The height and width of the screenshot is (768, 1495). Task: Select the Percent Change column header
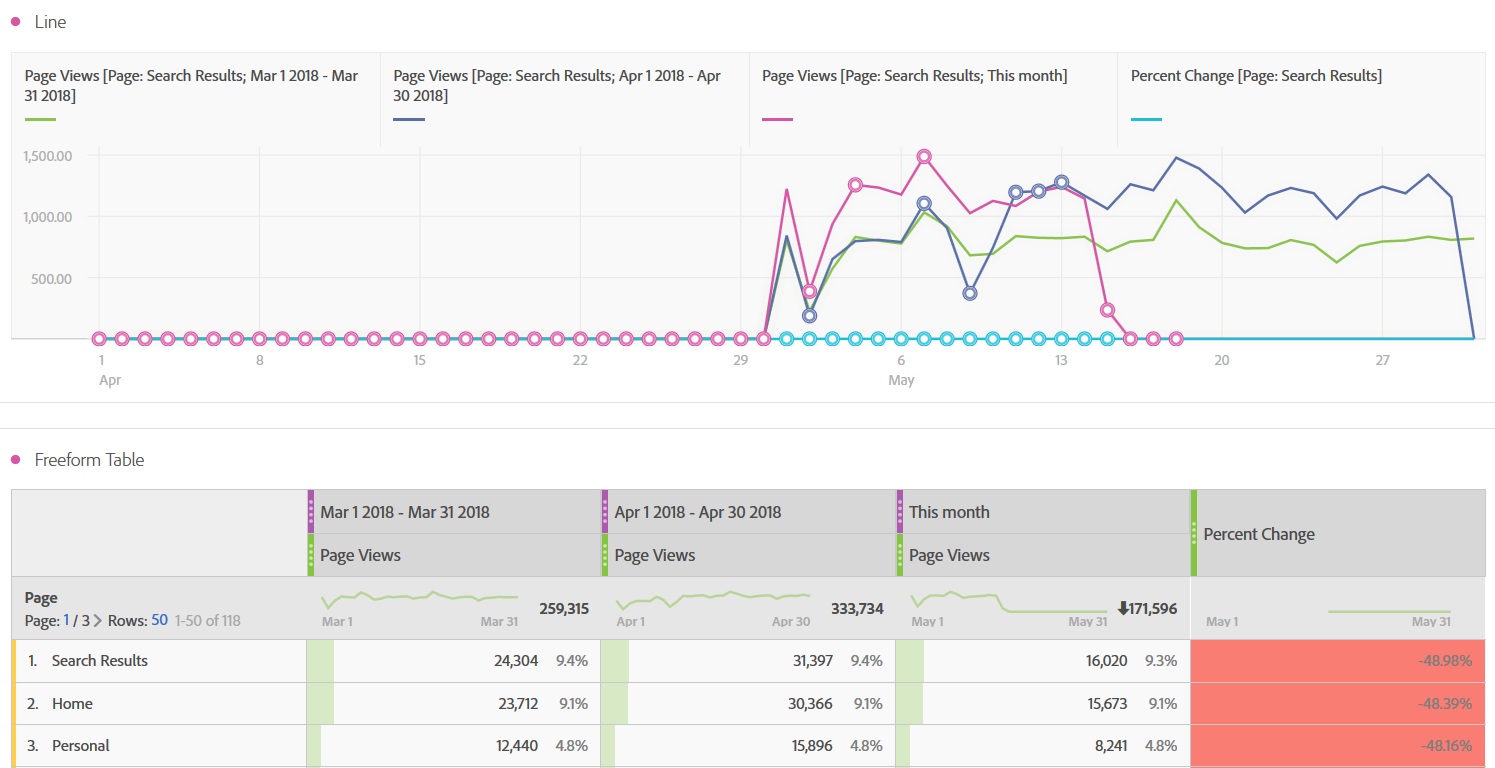(1259, 534)
